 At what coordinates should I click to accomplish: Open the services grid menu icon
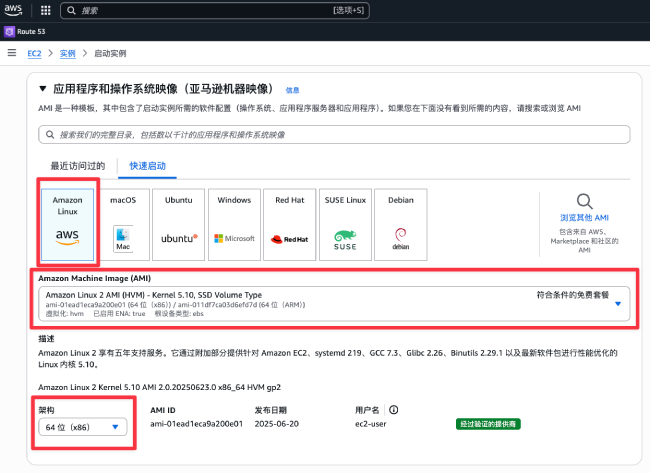(x=46, y=10)
